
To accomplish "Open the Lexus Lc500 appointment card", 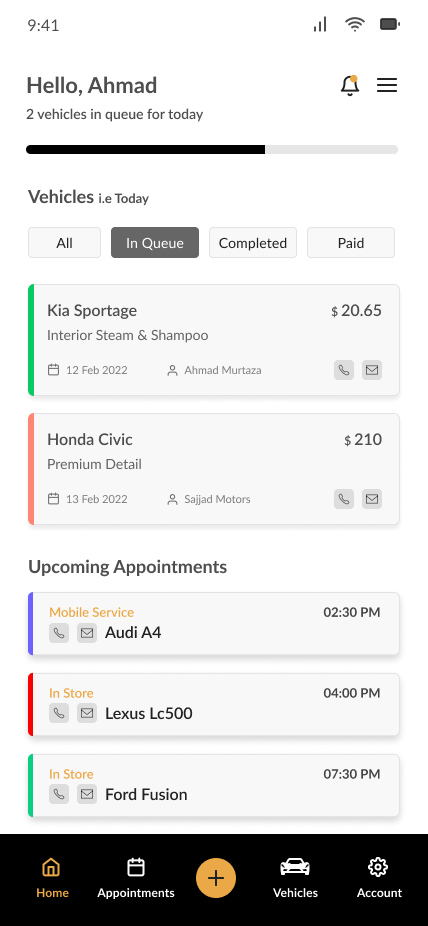I will point(214,705).
